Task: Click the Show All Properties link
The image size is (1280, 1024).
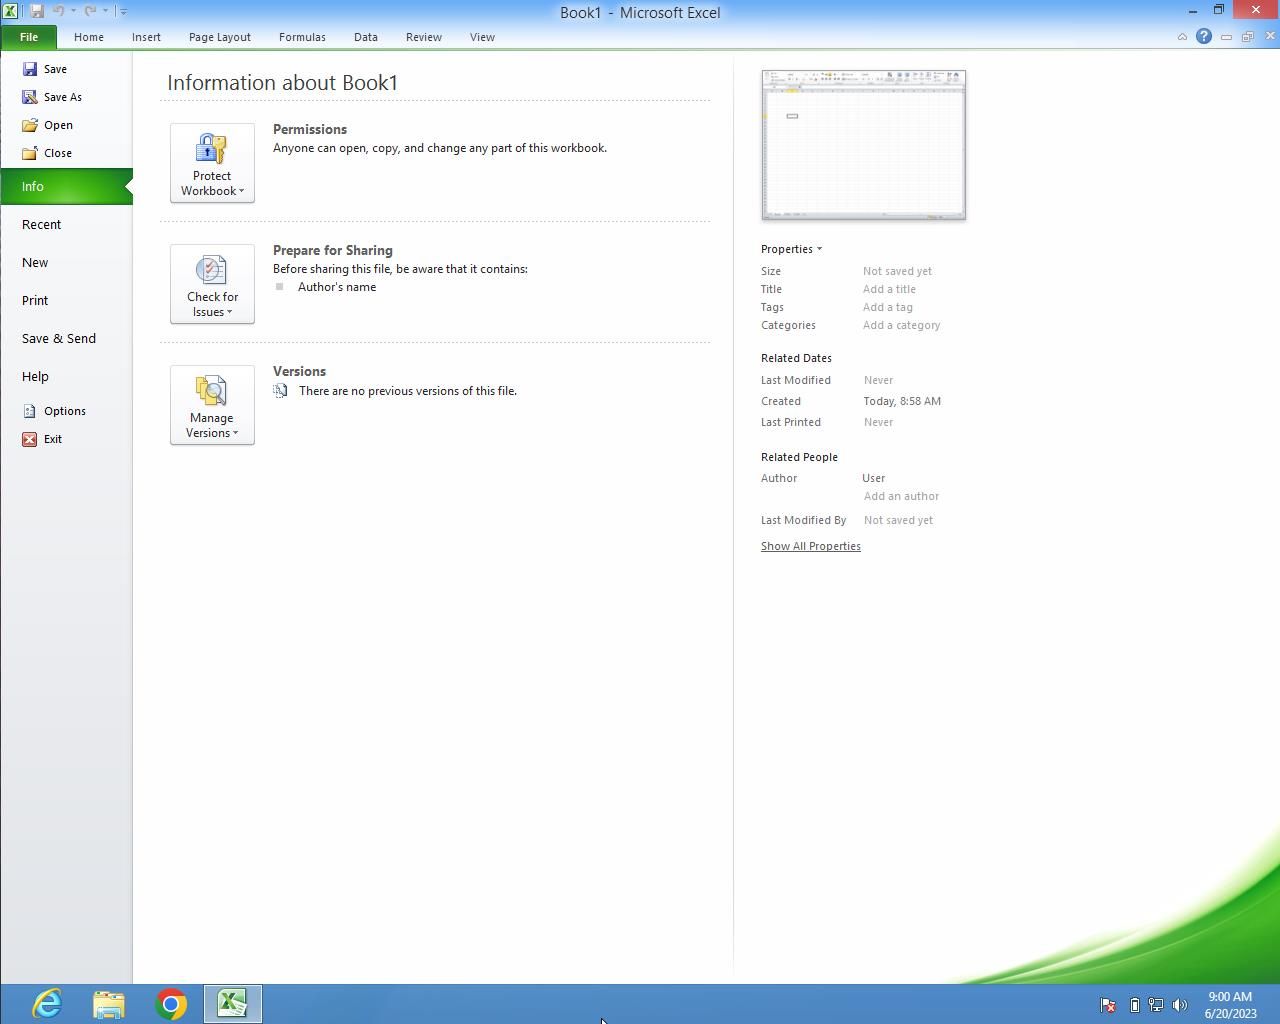Action: coord(810,546)
